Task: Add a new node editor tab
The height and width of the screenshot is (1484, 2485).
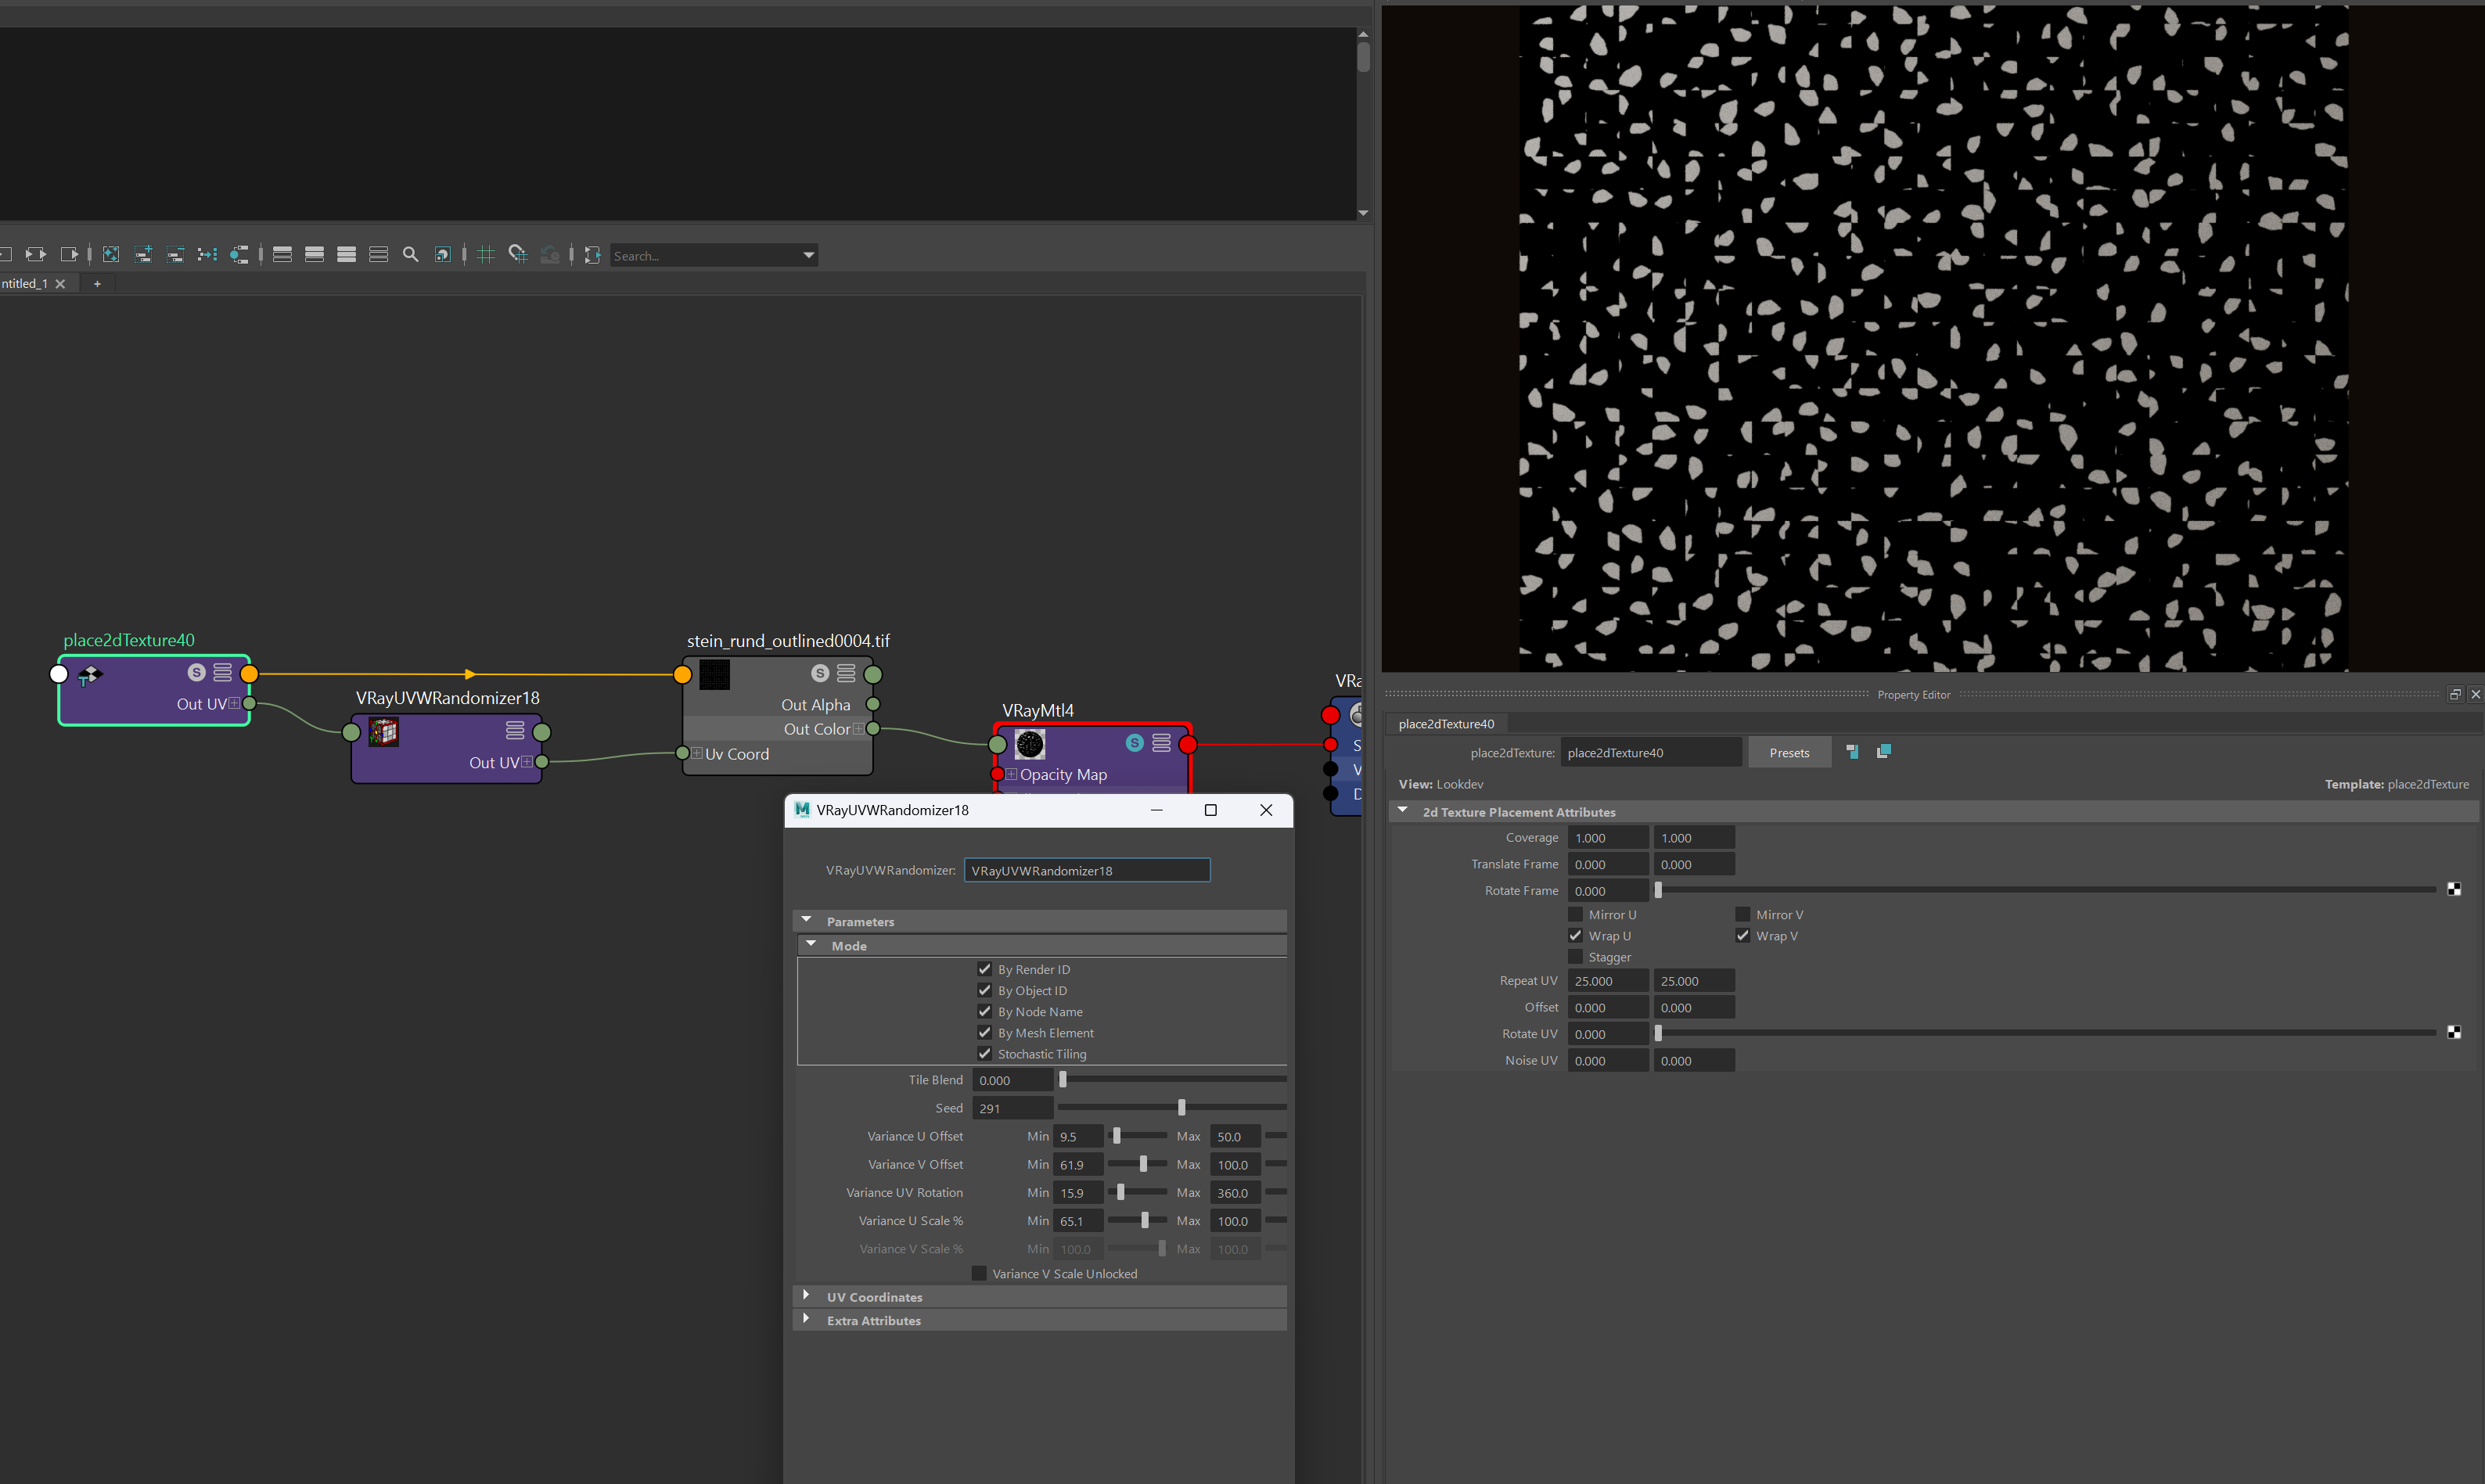Action: (x=97, y=284)
